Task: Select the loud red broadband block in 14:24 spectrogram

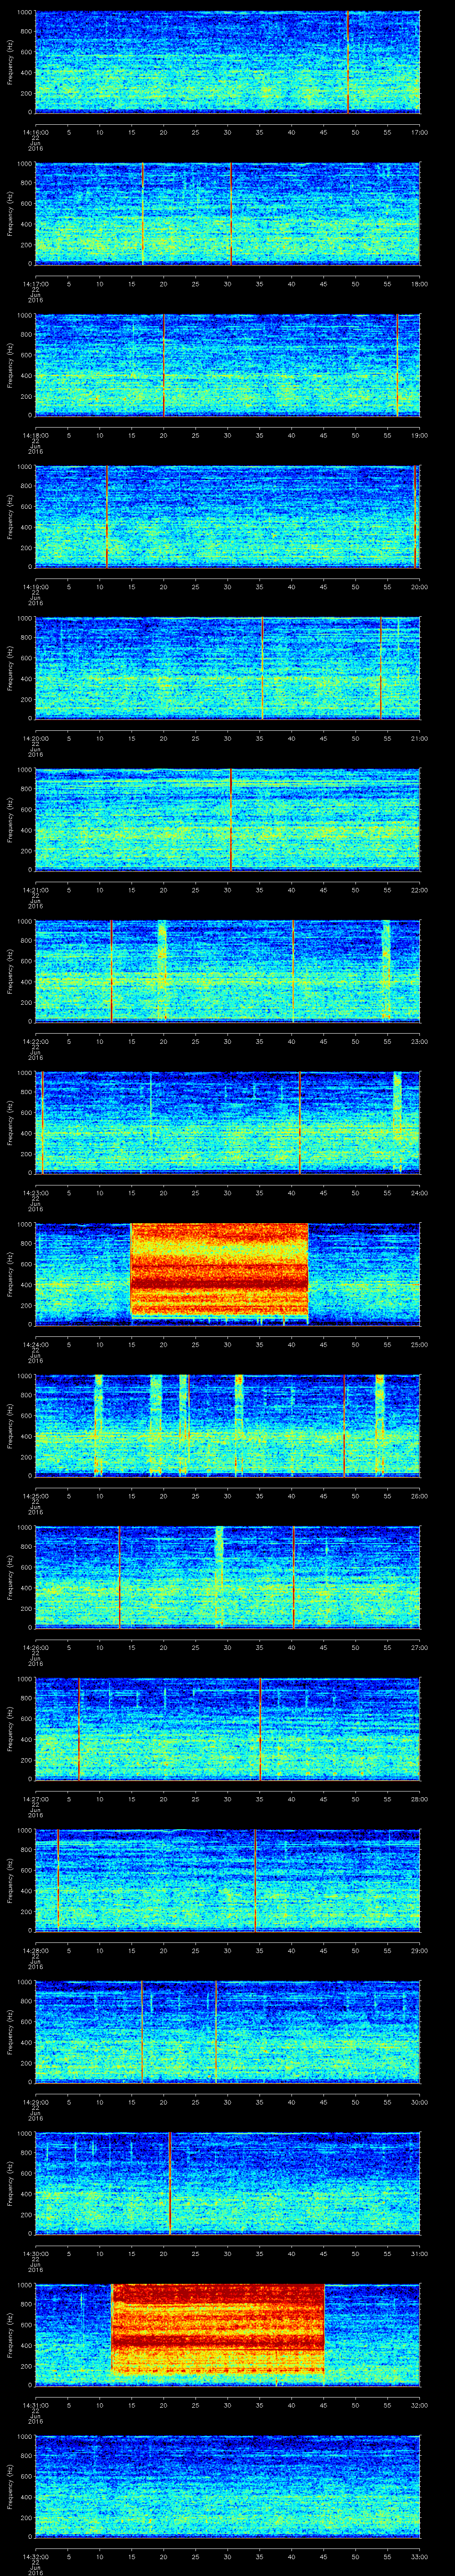Action: 219,1270
